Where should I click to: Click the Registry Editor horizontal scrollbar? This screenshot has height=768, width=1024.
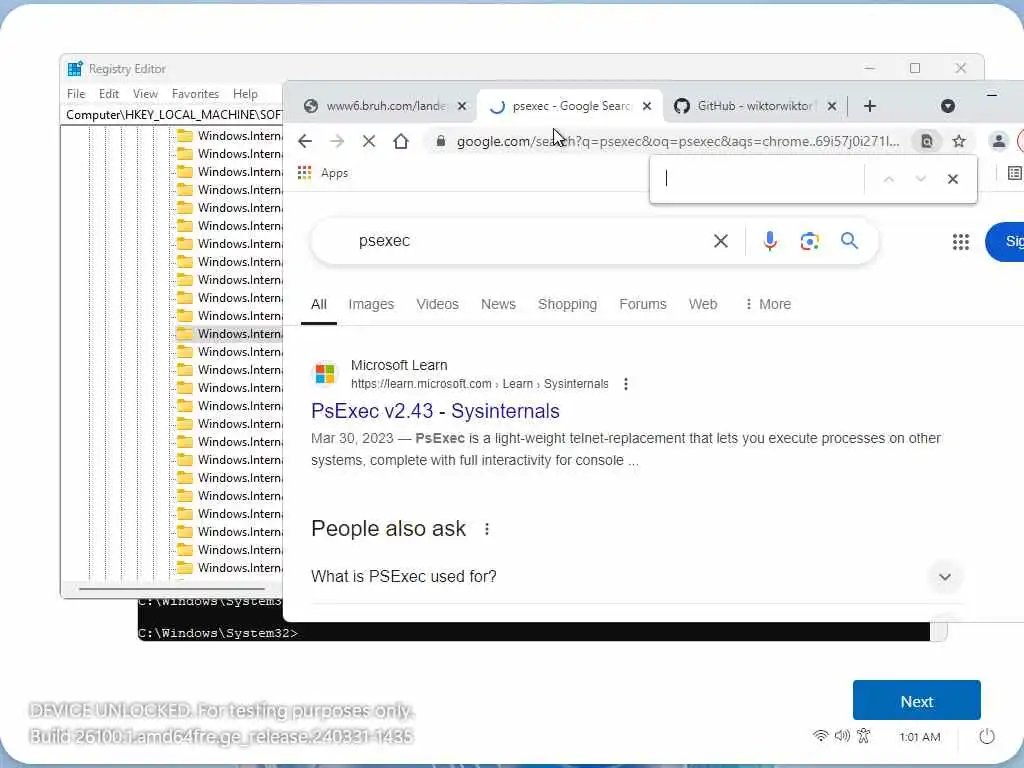pyautogui.click(x=172, y=589)
